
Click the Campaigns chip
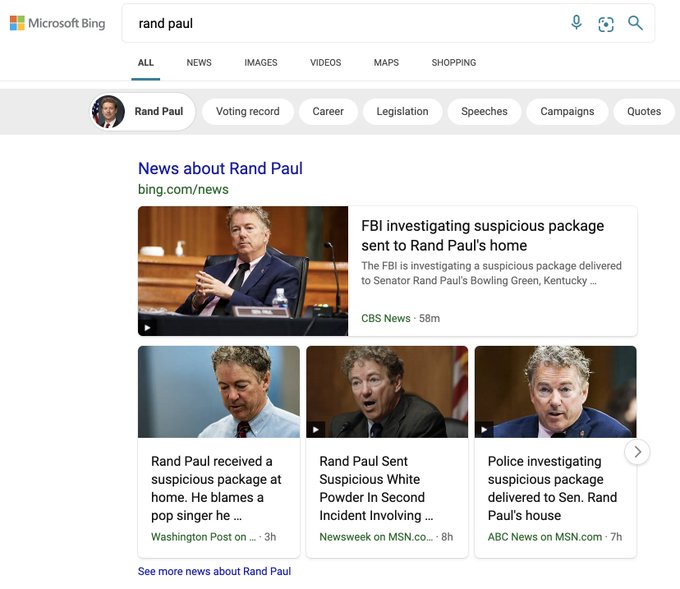pyautogui.click(x=567, y=111)
